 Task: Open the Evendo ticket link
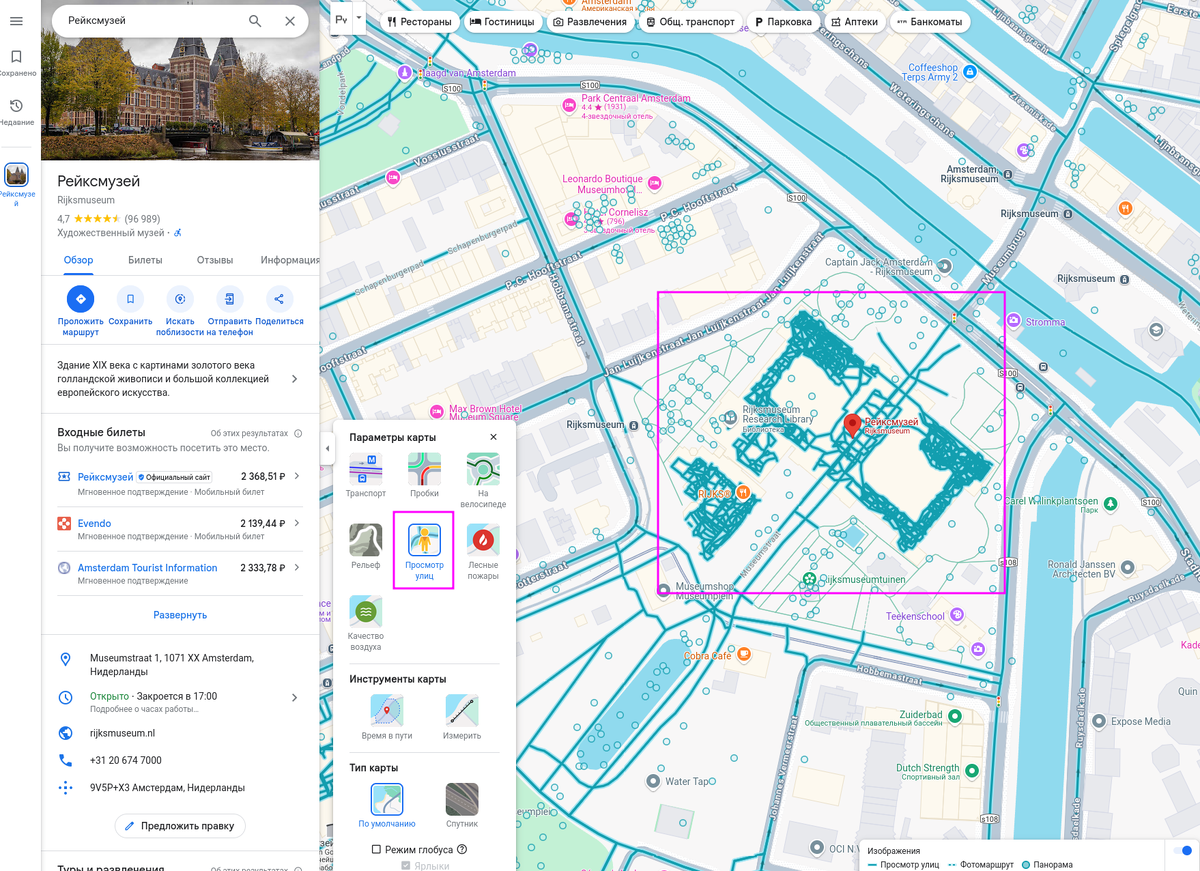point(94,523)
